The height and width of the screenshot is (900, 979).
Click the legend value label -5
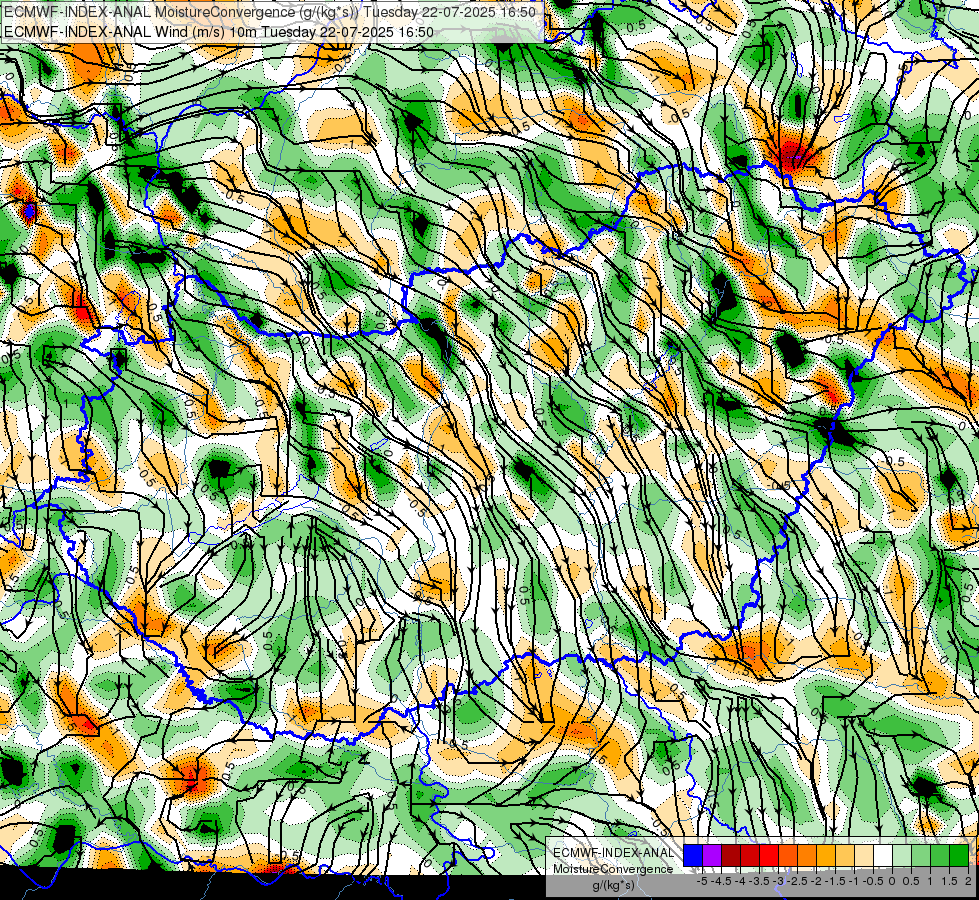702,881
